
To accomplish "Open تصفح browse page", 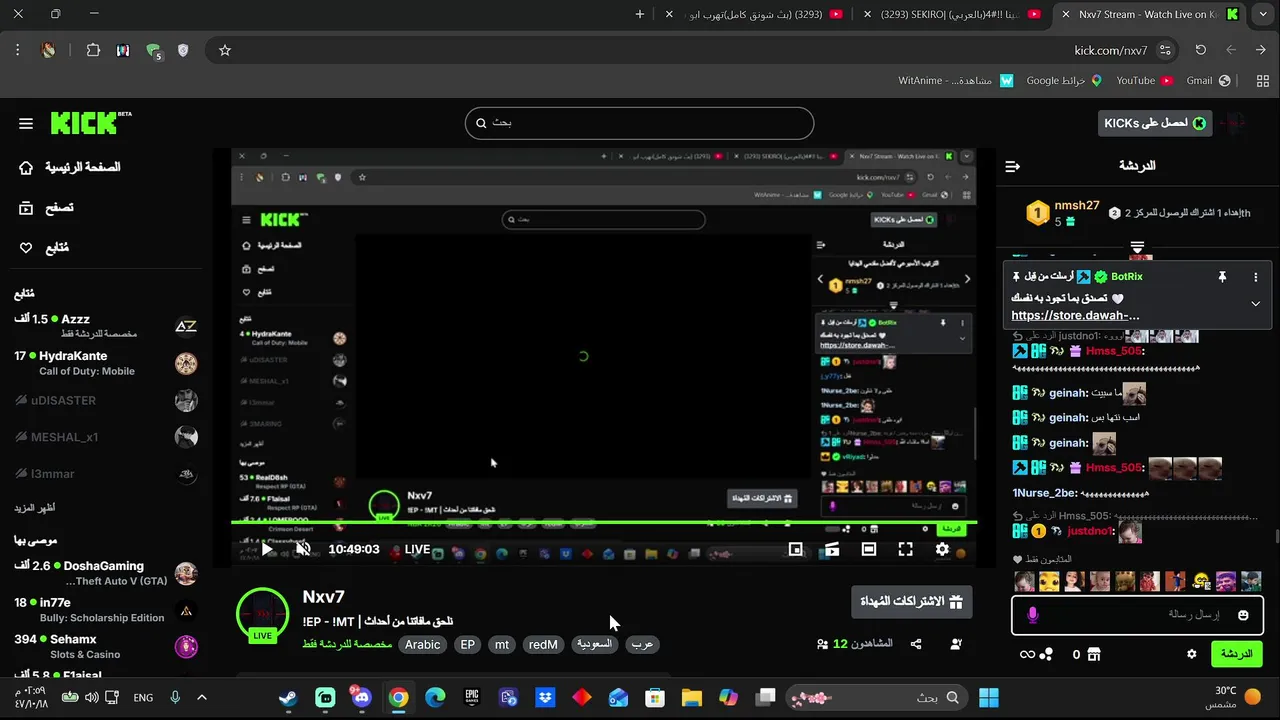I will (x=46, y=208).
